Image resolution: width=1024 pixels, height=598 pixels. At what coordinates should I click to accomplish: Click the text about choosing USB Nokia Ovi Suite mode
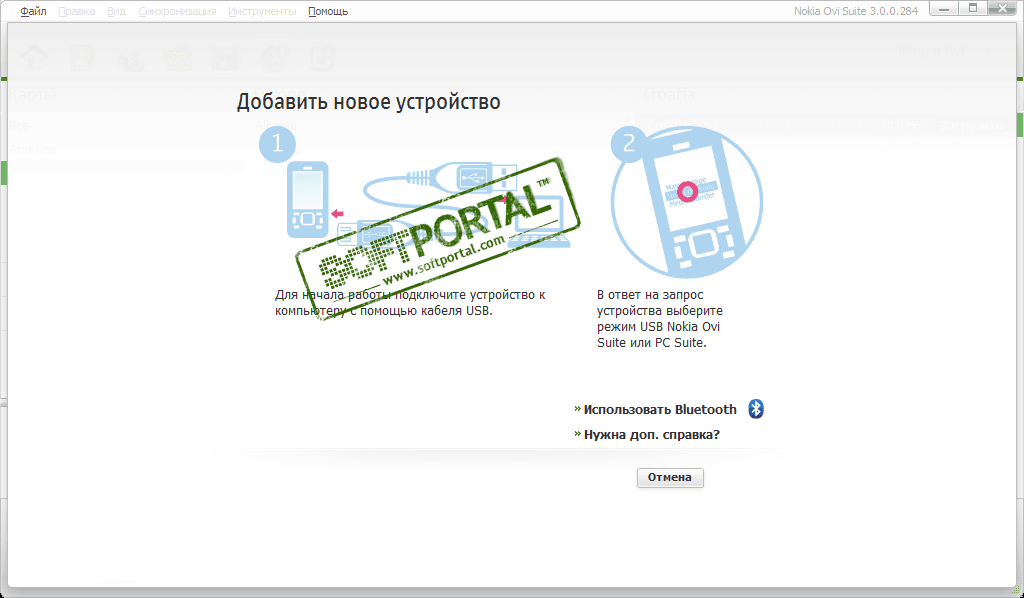tap(660, 319)
